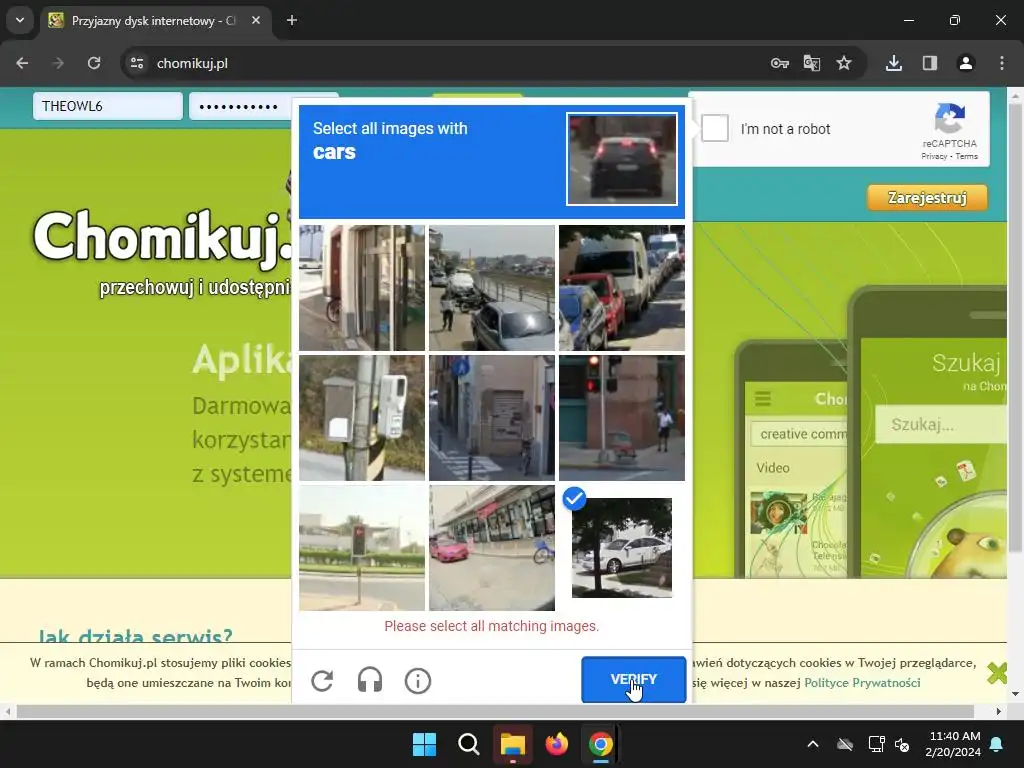Select the tile with the glass doorway and bicycle
The image size is (1024, 768).
(362, 288)
